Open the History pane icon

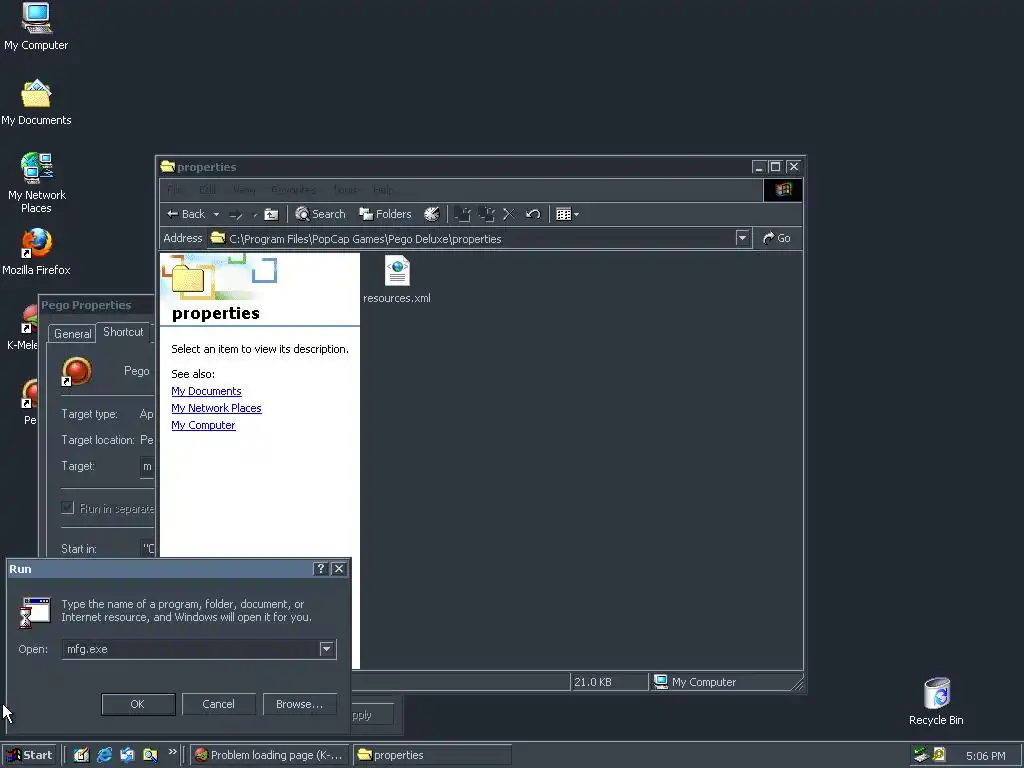click(432, 214)
